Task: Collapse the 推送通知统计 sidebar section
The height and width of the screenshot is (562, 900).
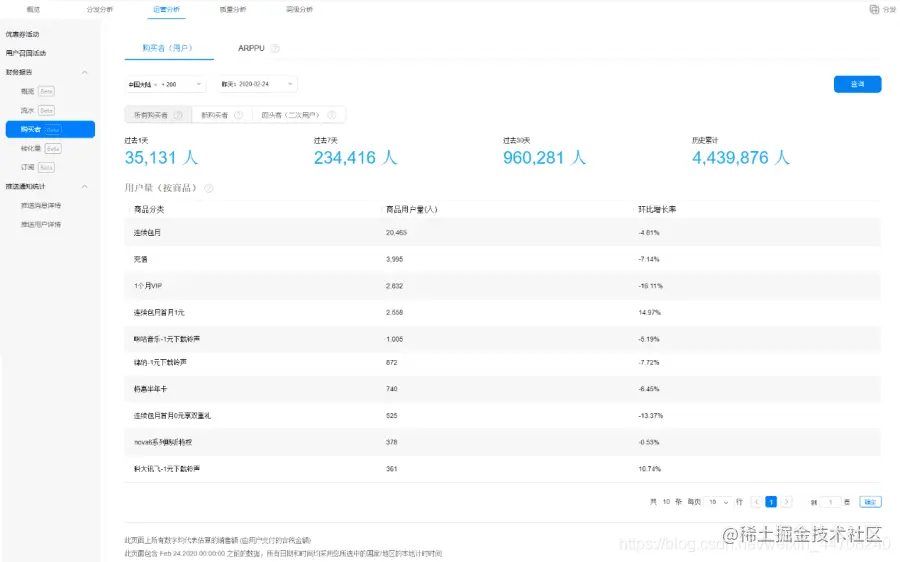Action: pos(84,187)
